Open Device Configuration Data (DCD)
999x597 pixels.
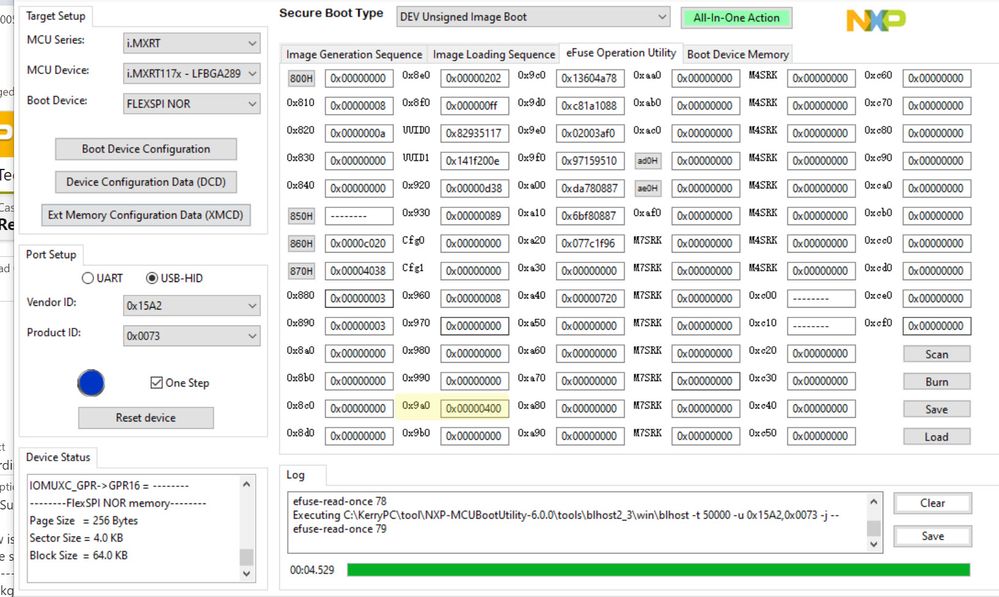146,182
